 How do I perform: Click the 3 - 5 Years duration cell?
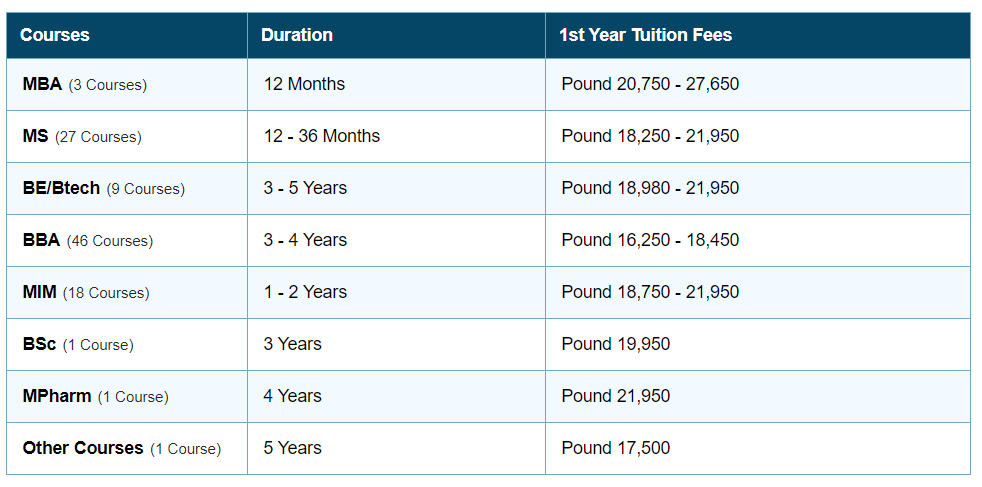tap(305, 188)
